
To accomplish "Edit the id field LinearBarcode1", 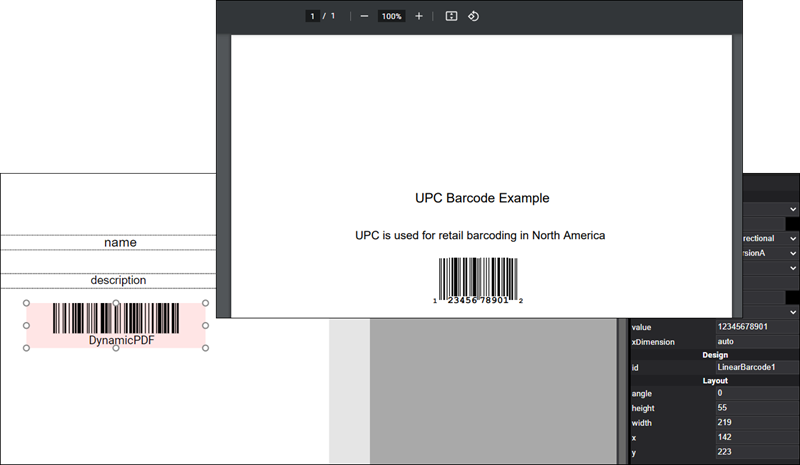I will (756, 368).
